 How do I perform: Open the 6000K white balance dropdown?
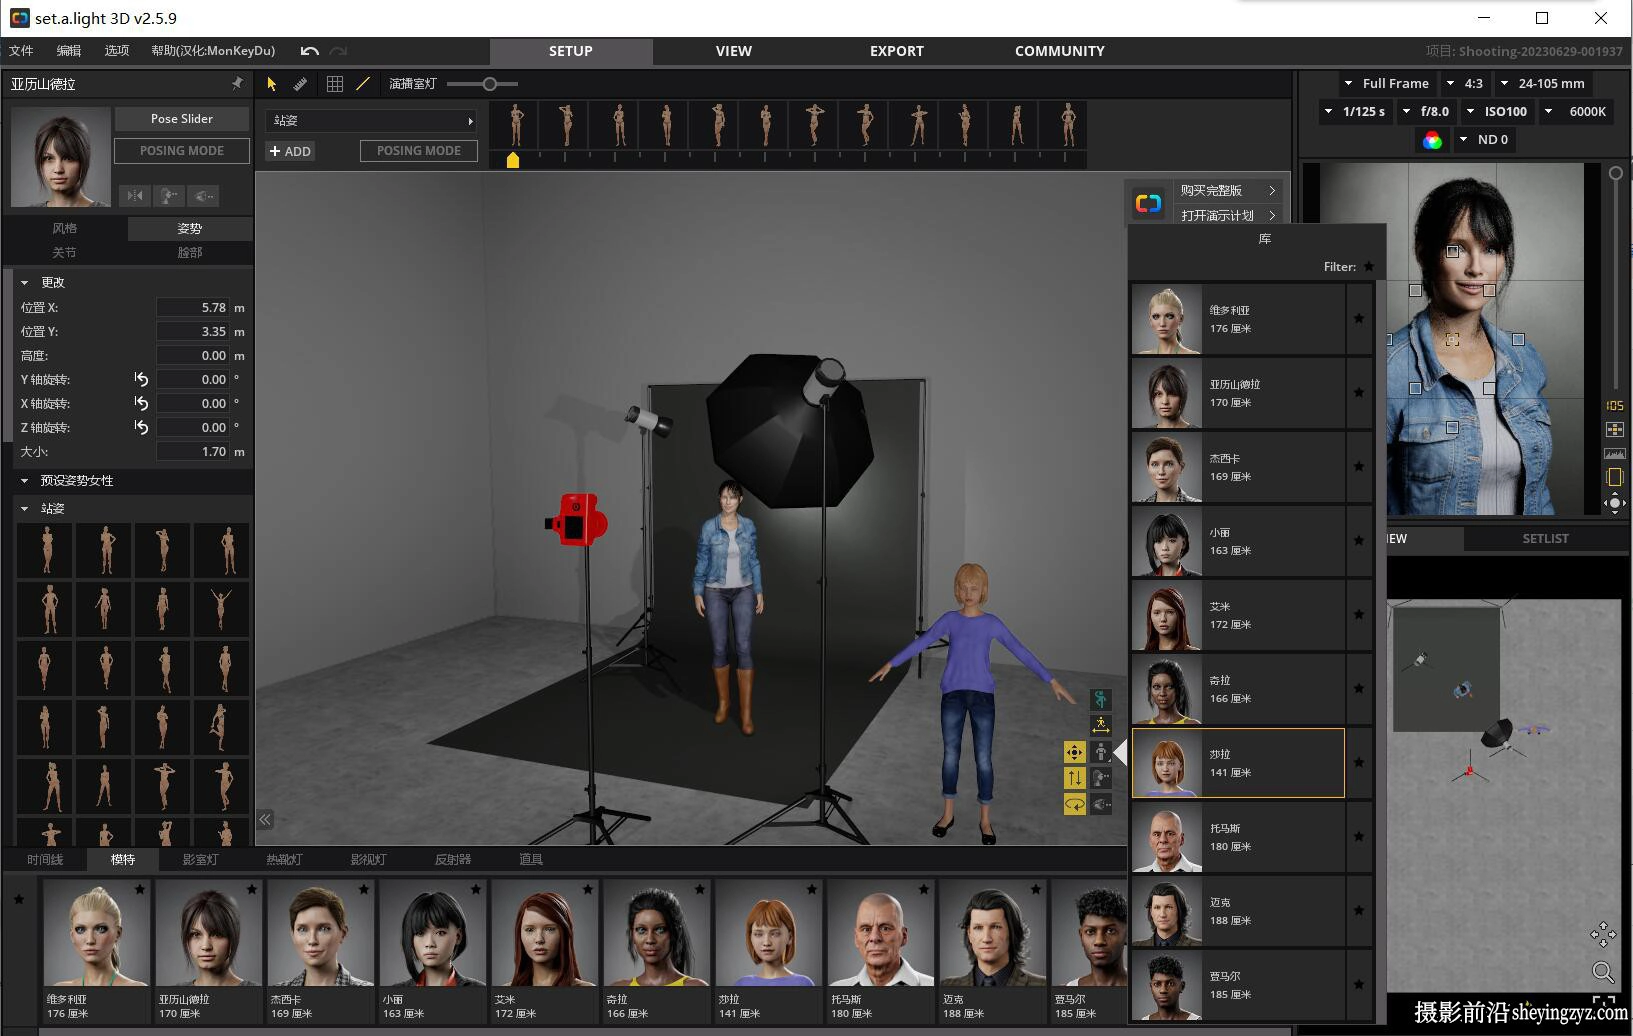pyautogui.click(x=1576, y=112)
